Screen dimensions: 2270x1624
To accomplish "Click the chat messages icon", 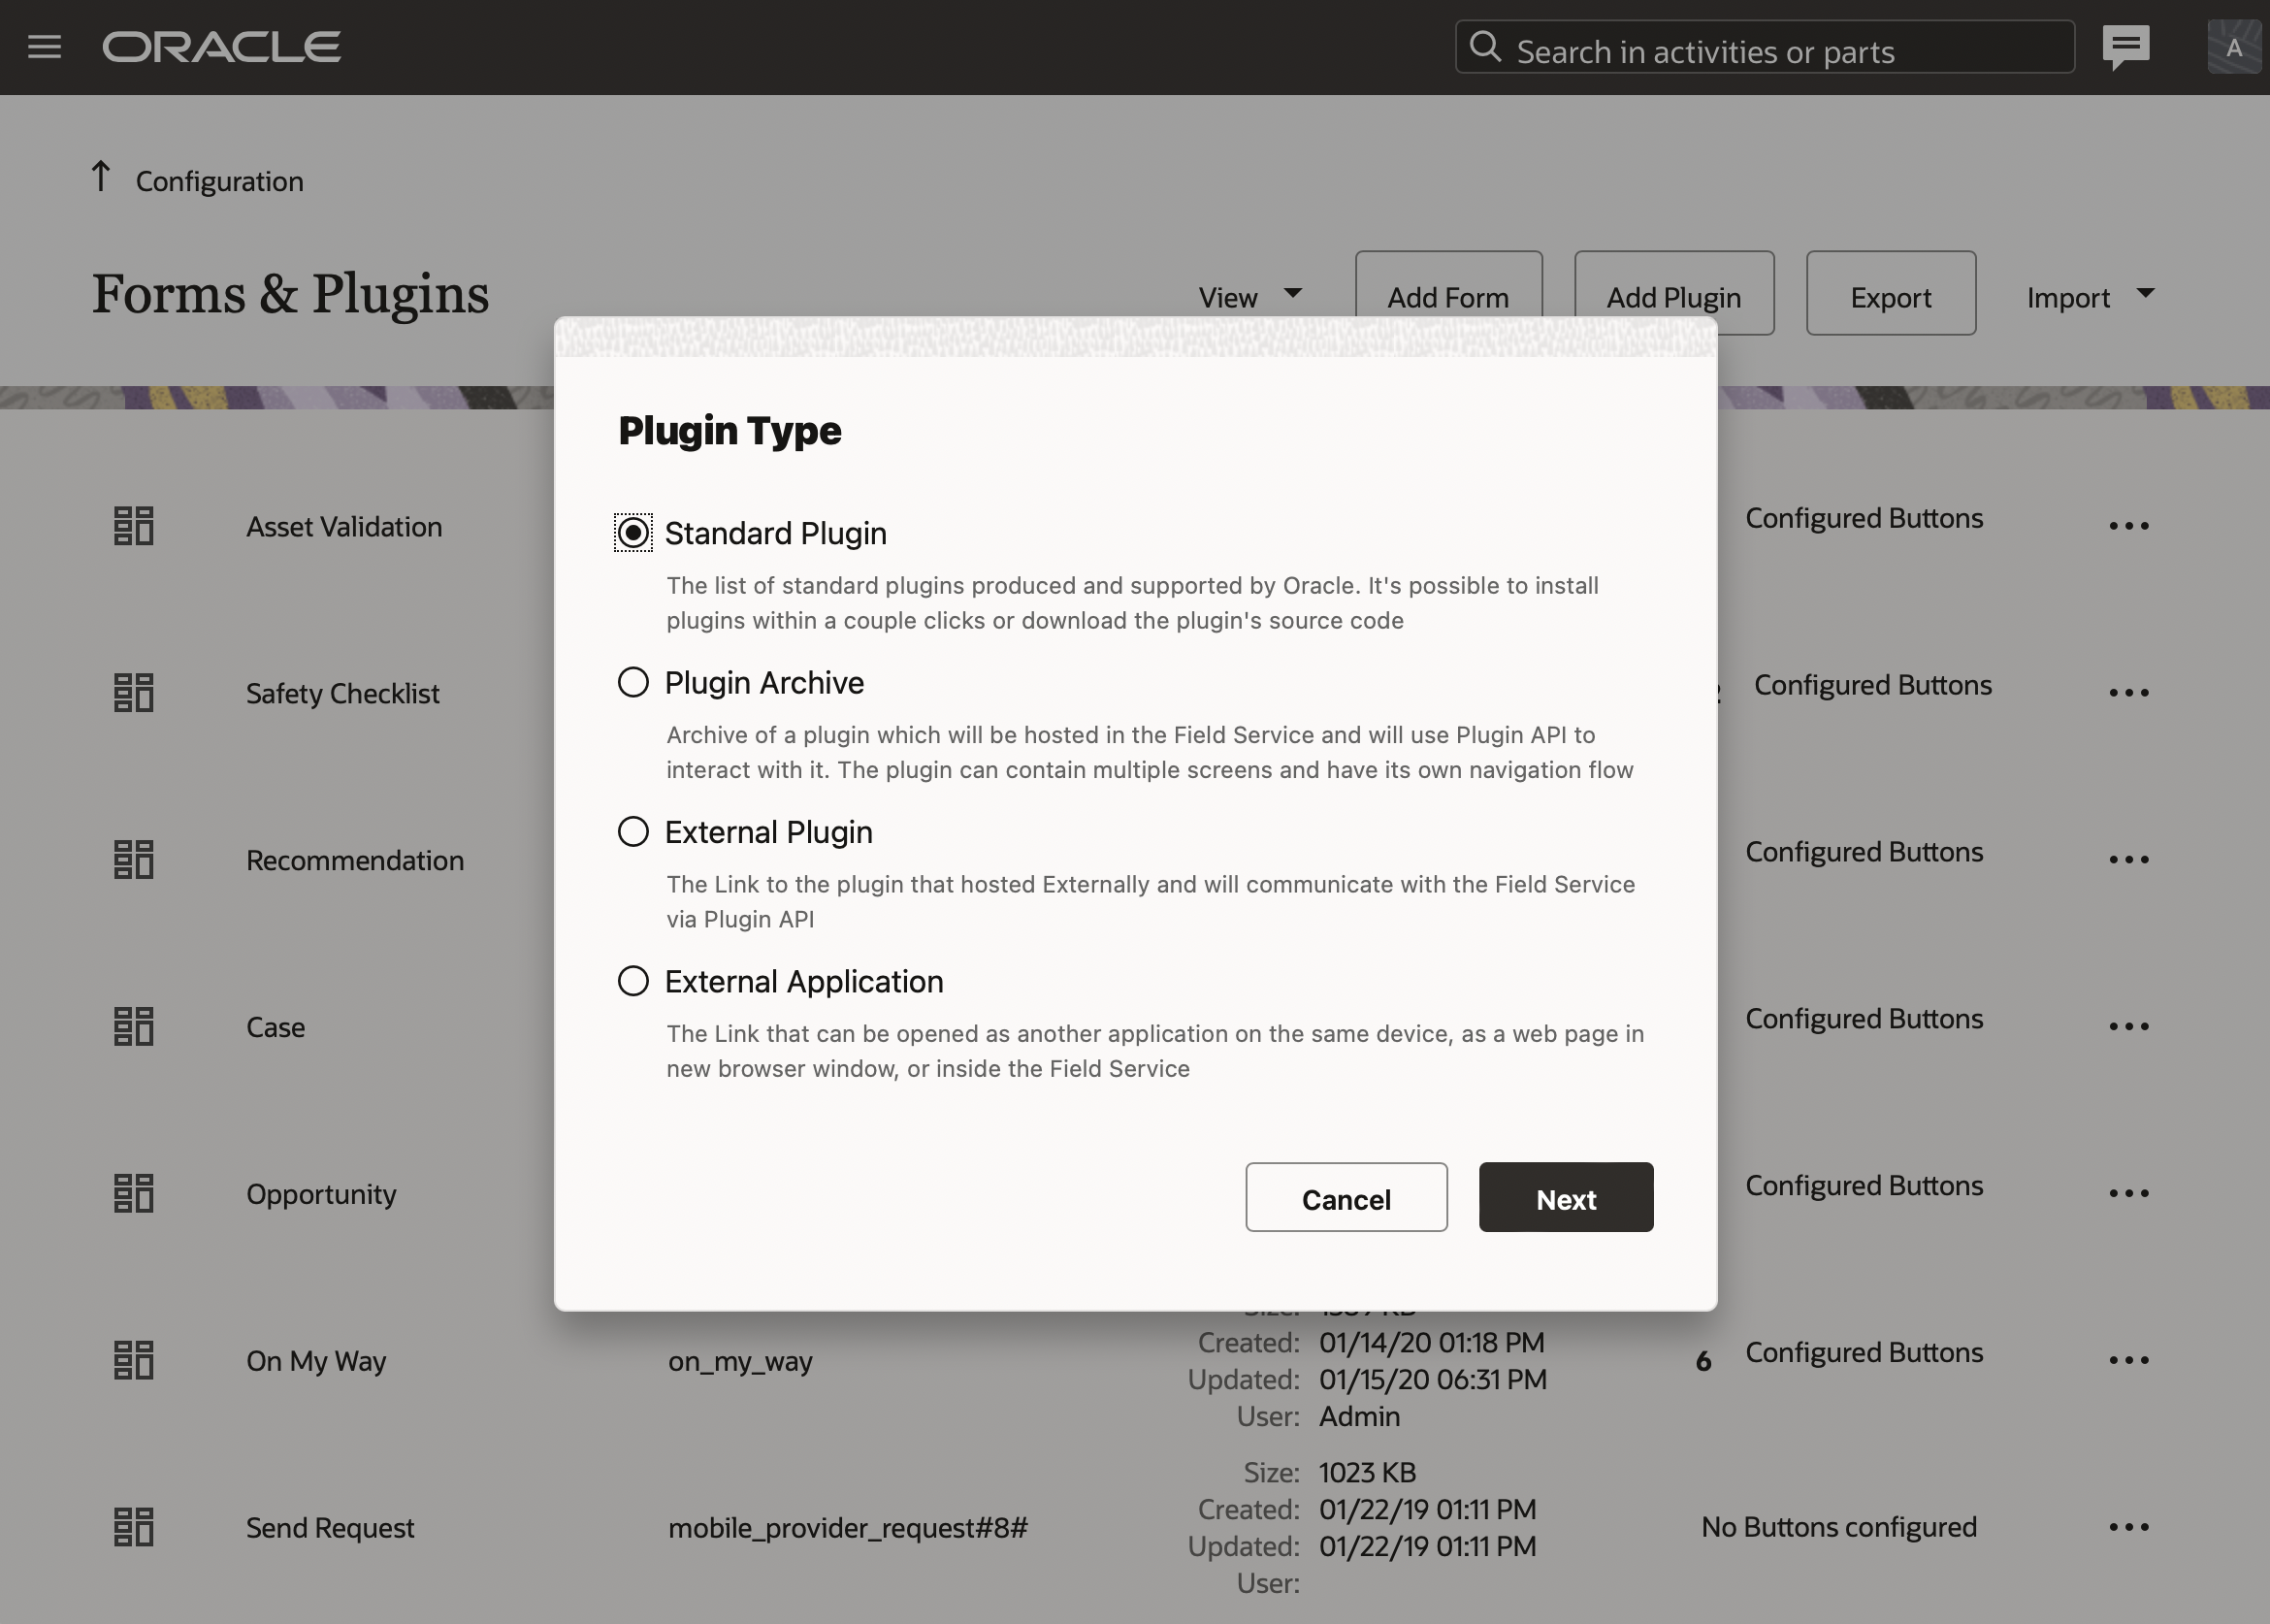I will click(x=2125, y=47).
